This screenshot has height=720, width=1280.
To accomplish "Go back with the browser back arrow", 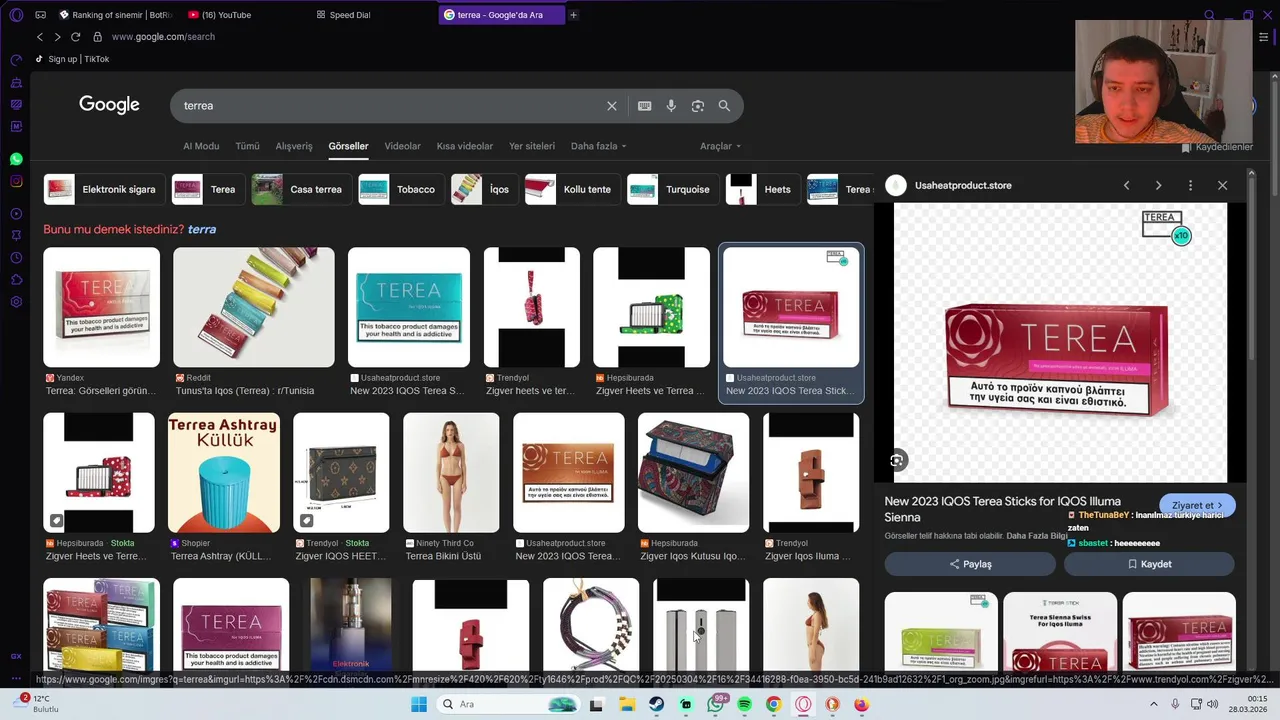I will click(40, 37).
